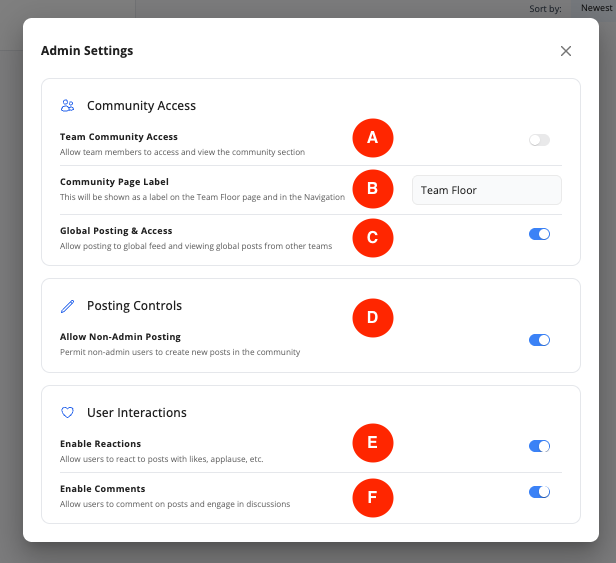Click the red marker labeled E
The height and width of the screenshot is (563, 616).
click(372, 443)
